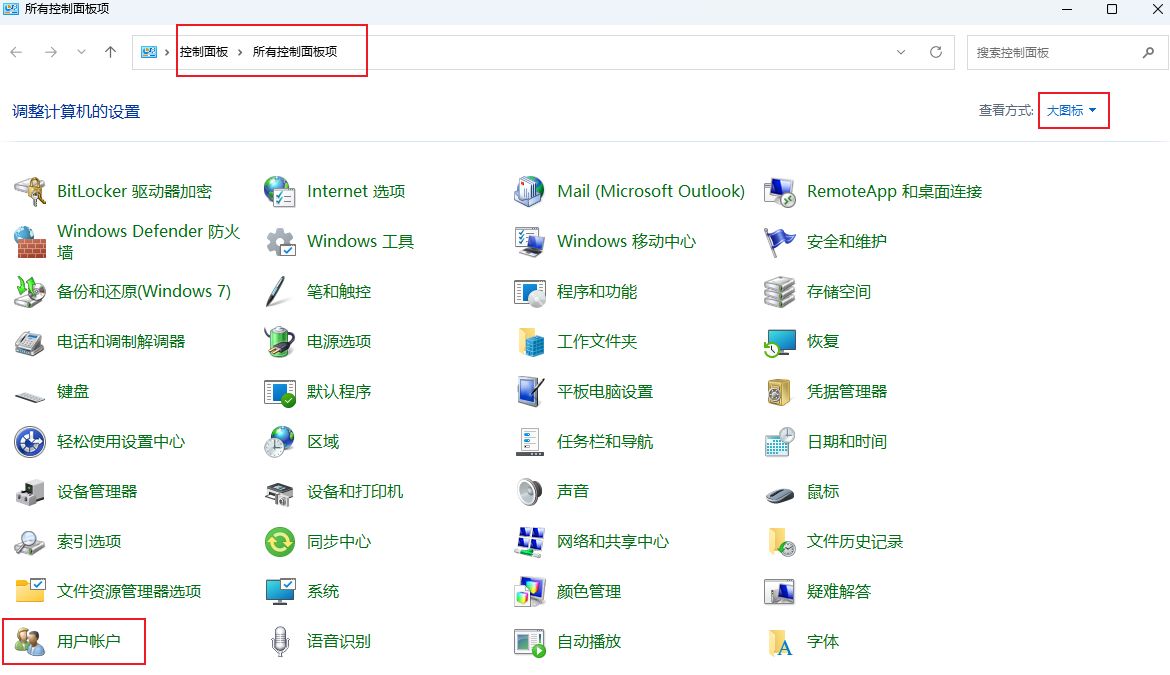Click the 声音 speaker icon

coord(529,491)
